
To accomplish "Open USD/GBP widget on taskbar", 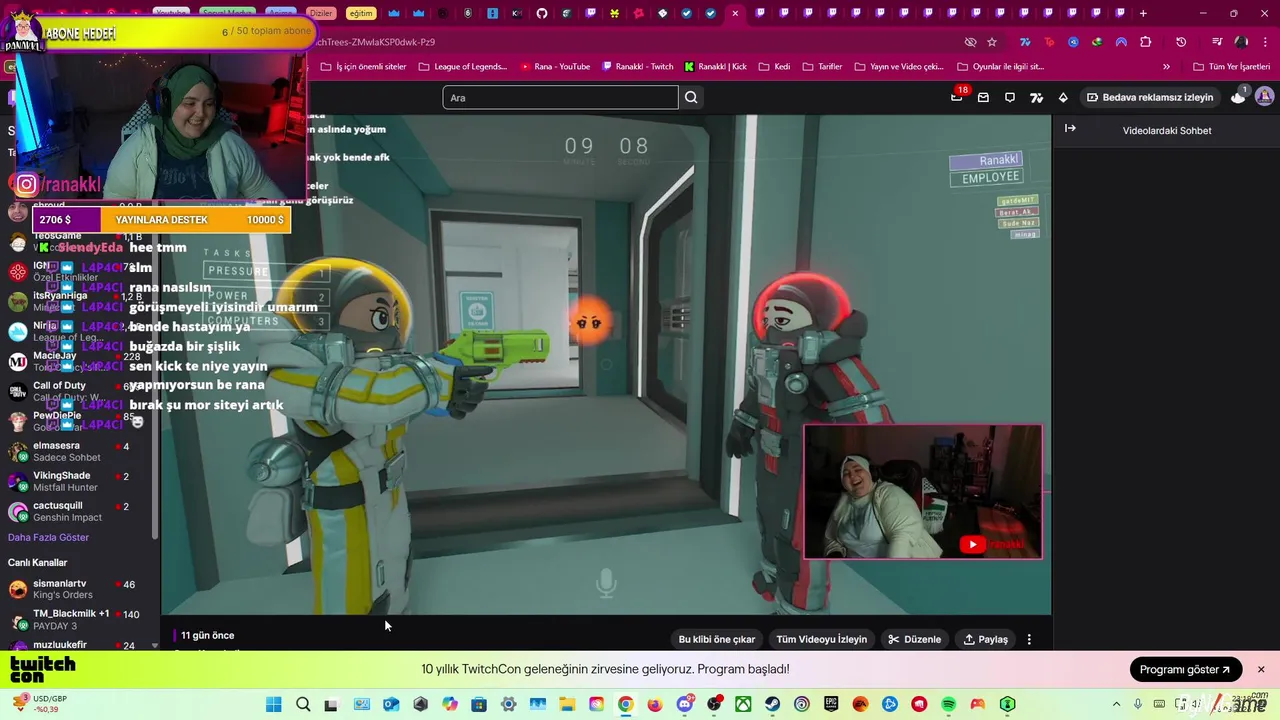I will pyautogui.click(x=40, y=704).
